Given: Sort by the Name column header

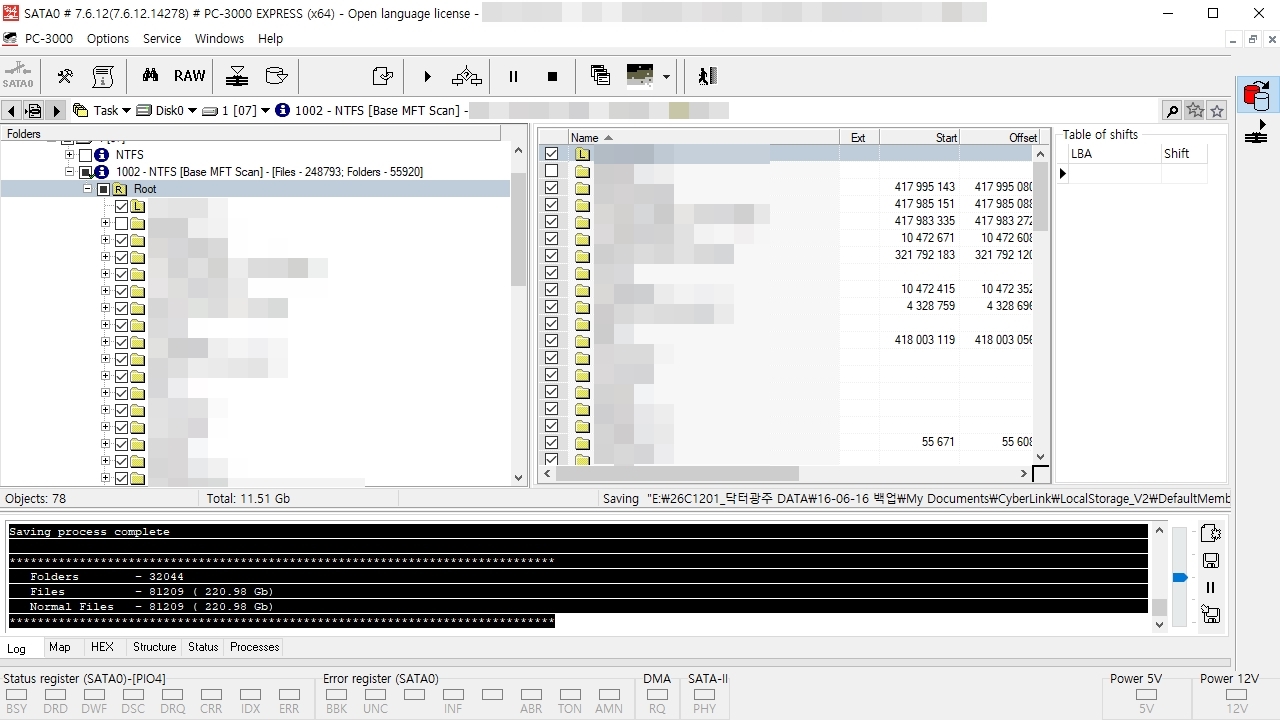Looking at the screenshot, I should 704,138.
